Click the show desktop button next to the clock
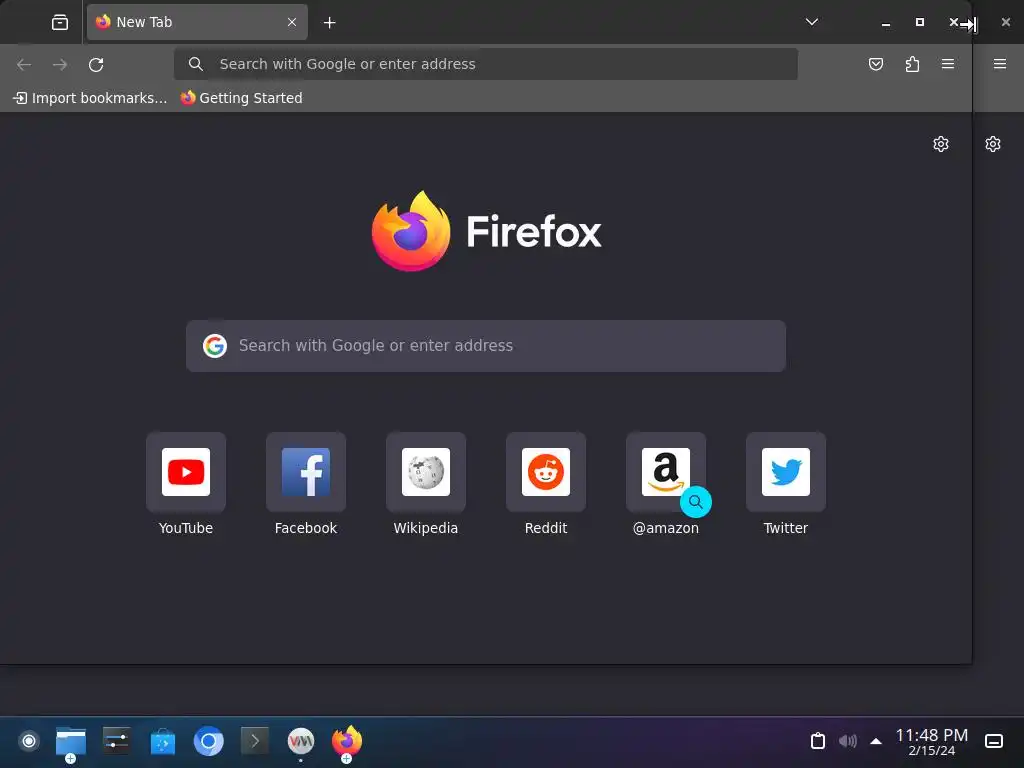Screen dimensions: 1024x768 [994, 741]
